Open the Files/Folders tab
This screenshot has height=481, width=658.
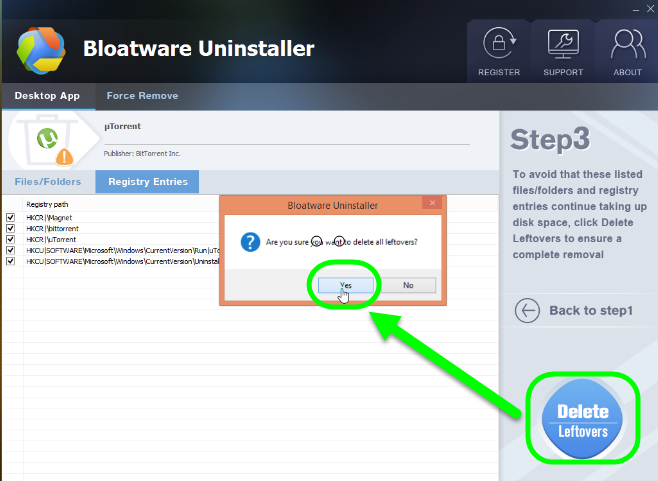pos(48,182)
